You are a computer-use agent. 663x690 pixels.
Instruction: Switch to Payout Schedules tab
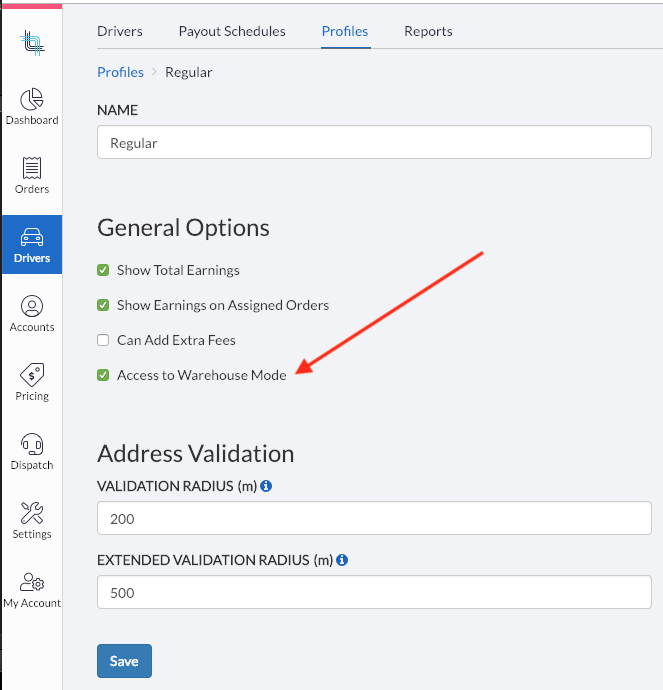(232, 31)
